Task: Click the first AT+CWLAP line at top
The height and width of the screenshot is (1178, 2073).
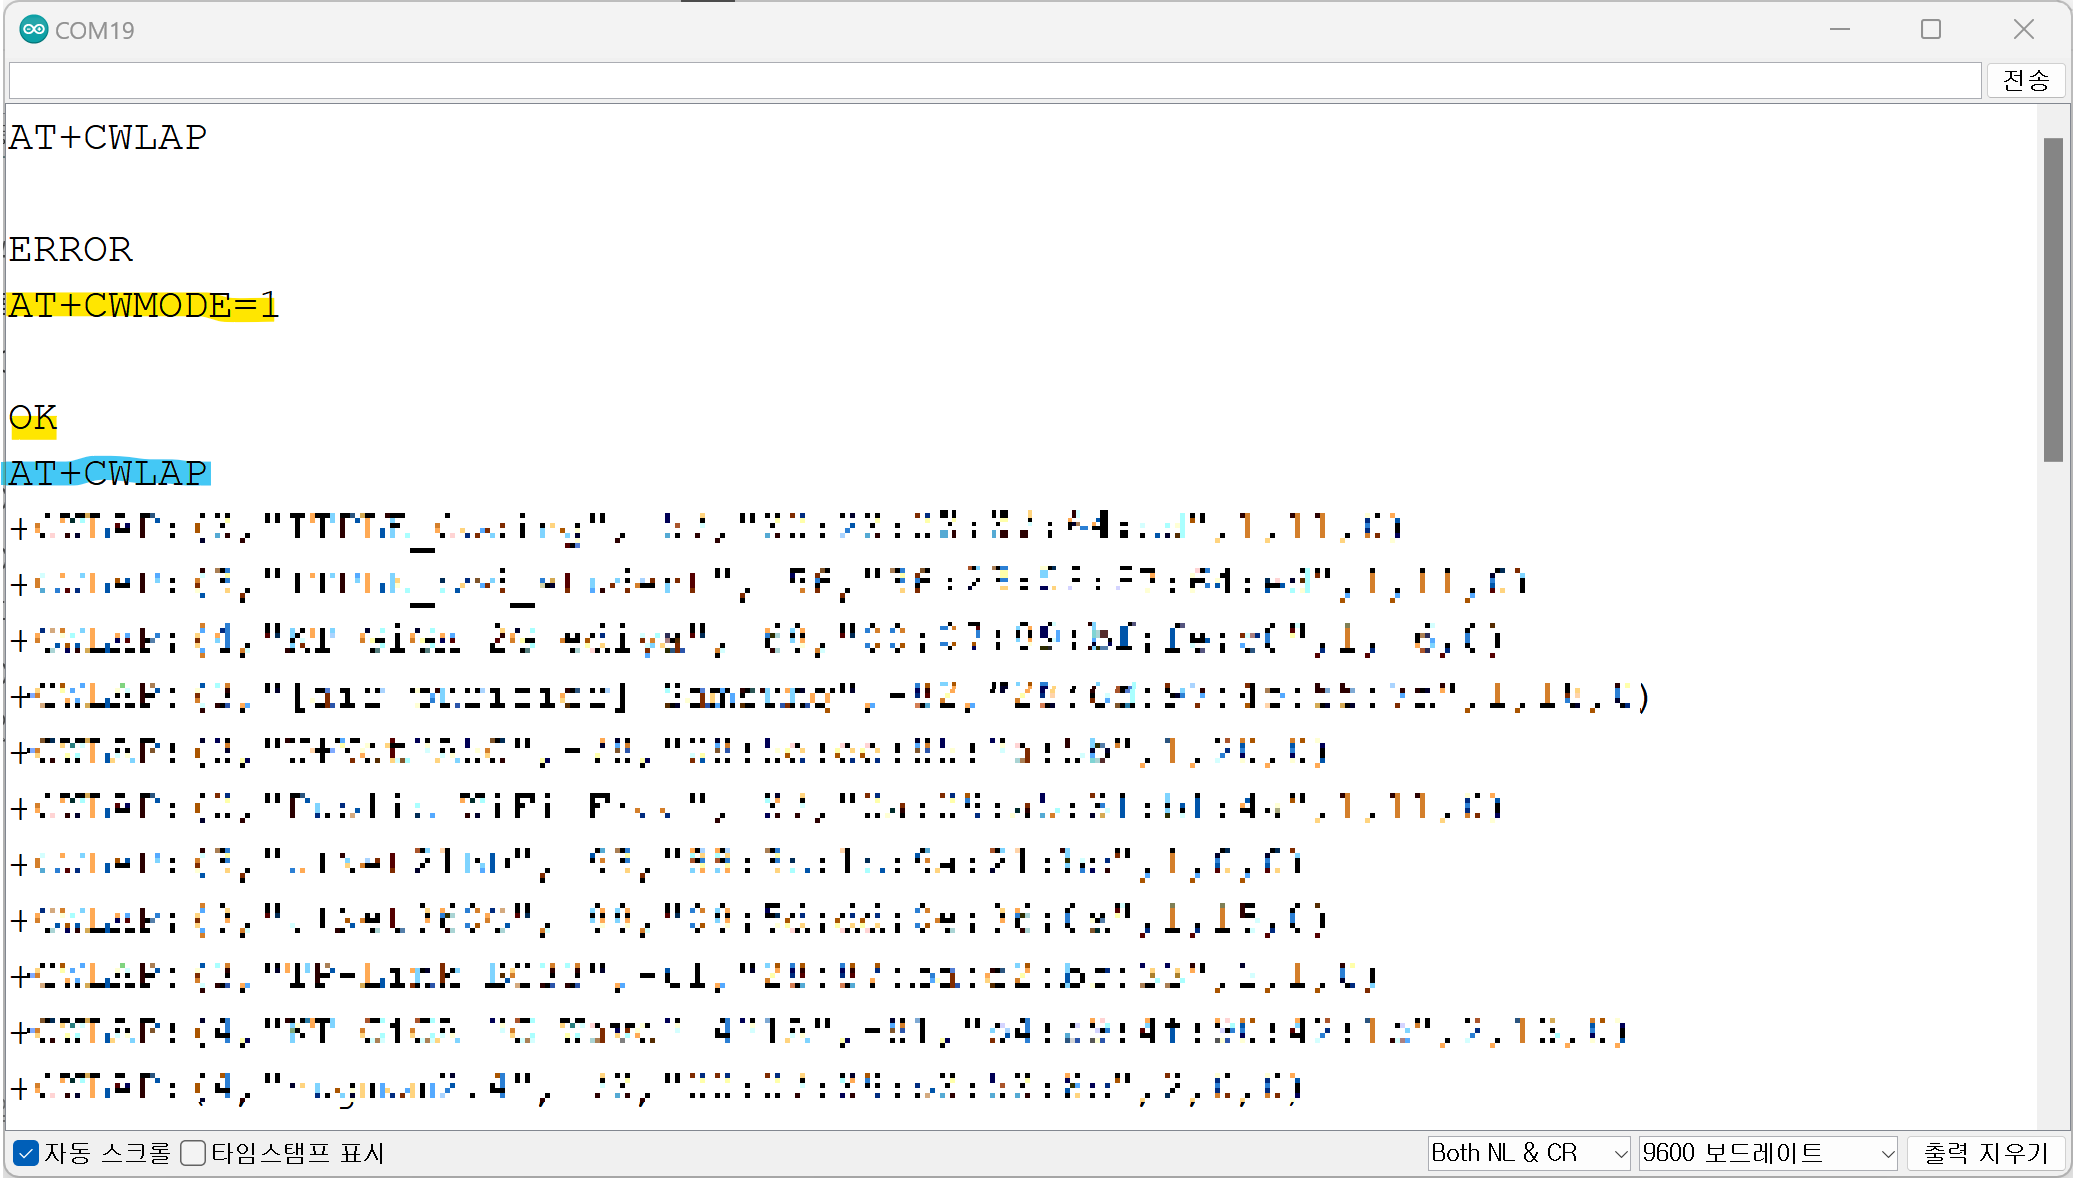Action: click(x=108, y=137)
